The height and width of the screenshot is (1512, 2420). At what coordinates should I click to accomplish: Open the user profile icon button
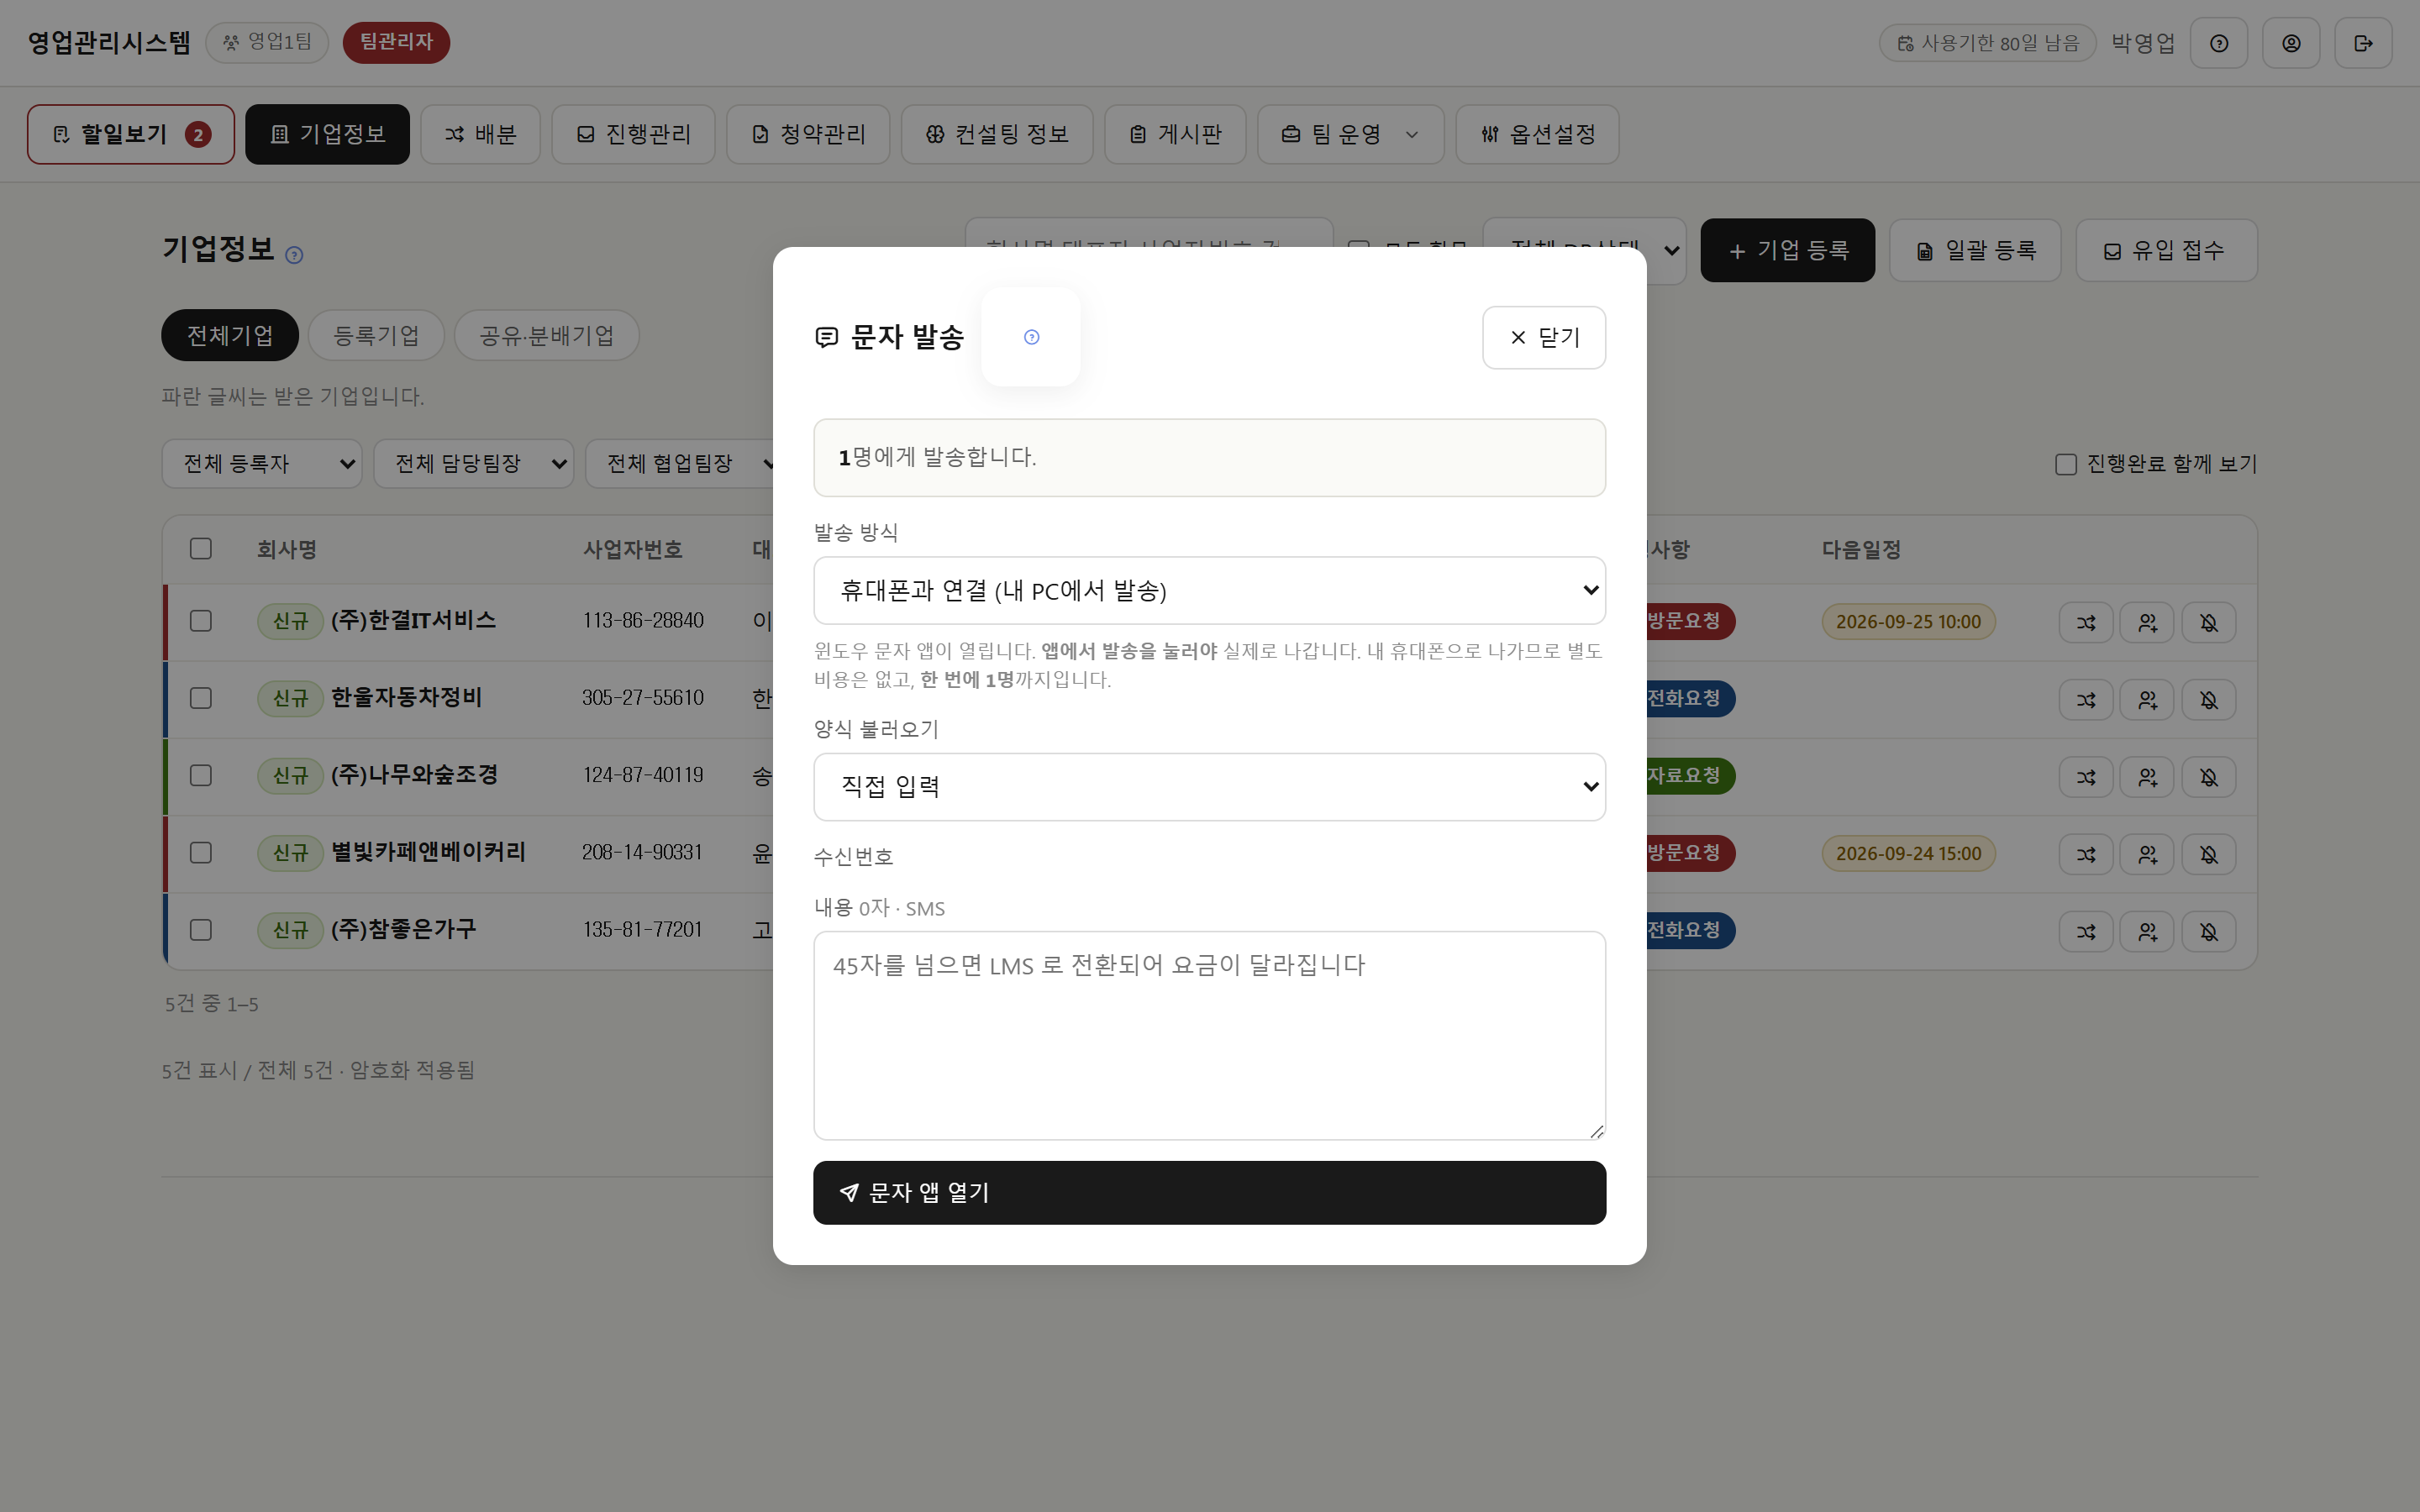tap(2290, 43)
